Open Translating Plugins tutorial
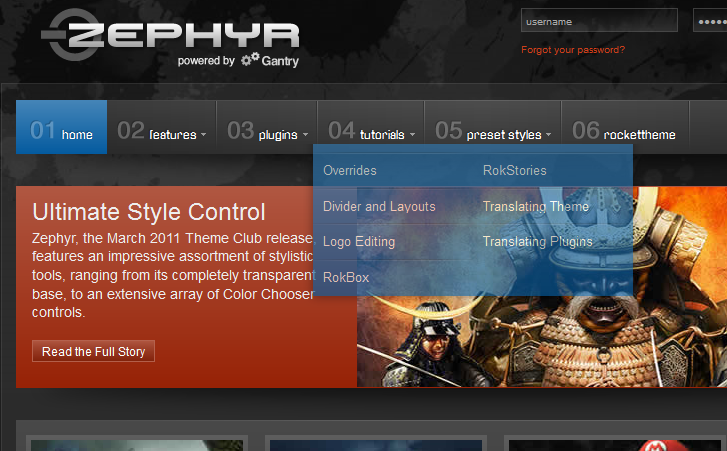 (537, 242)
